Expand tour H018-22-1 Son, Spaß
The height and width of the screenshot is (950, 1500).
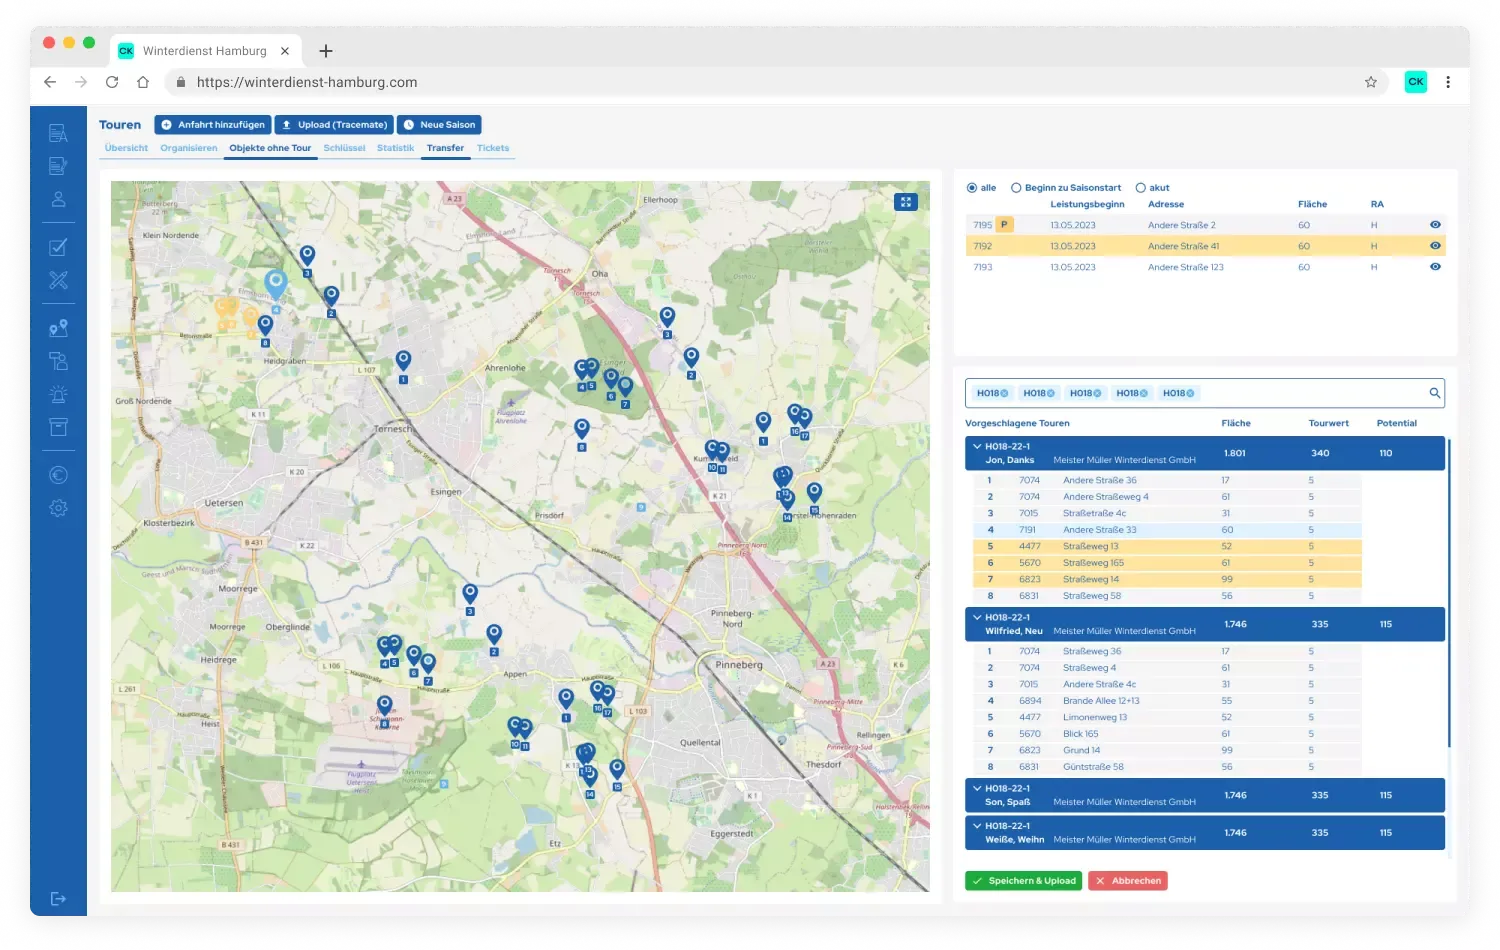[977, 789]
